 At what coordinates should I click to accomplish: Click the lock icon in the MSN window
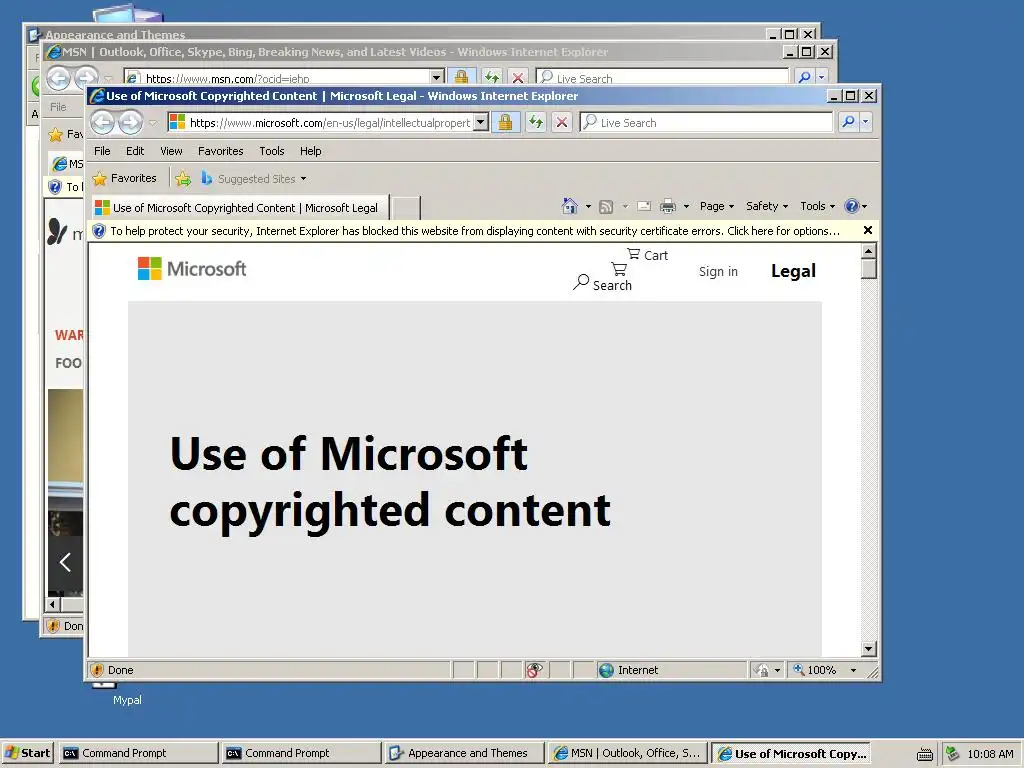(x=461, y=77)
